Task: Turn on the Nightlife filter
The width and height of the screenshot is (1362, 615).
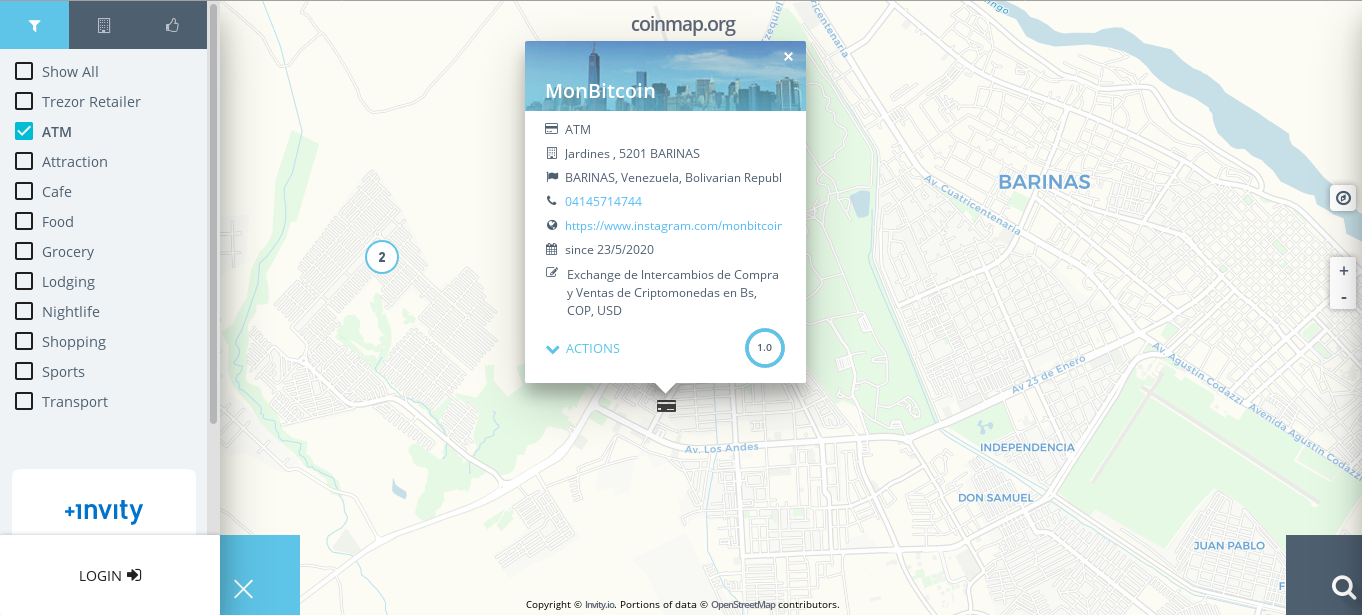Action: pyautogui.click(x=24, y=311)
